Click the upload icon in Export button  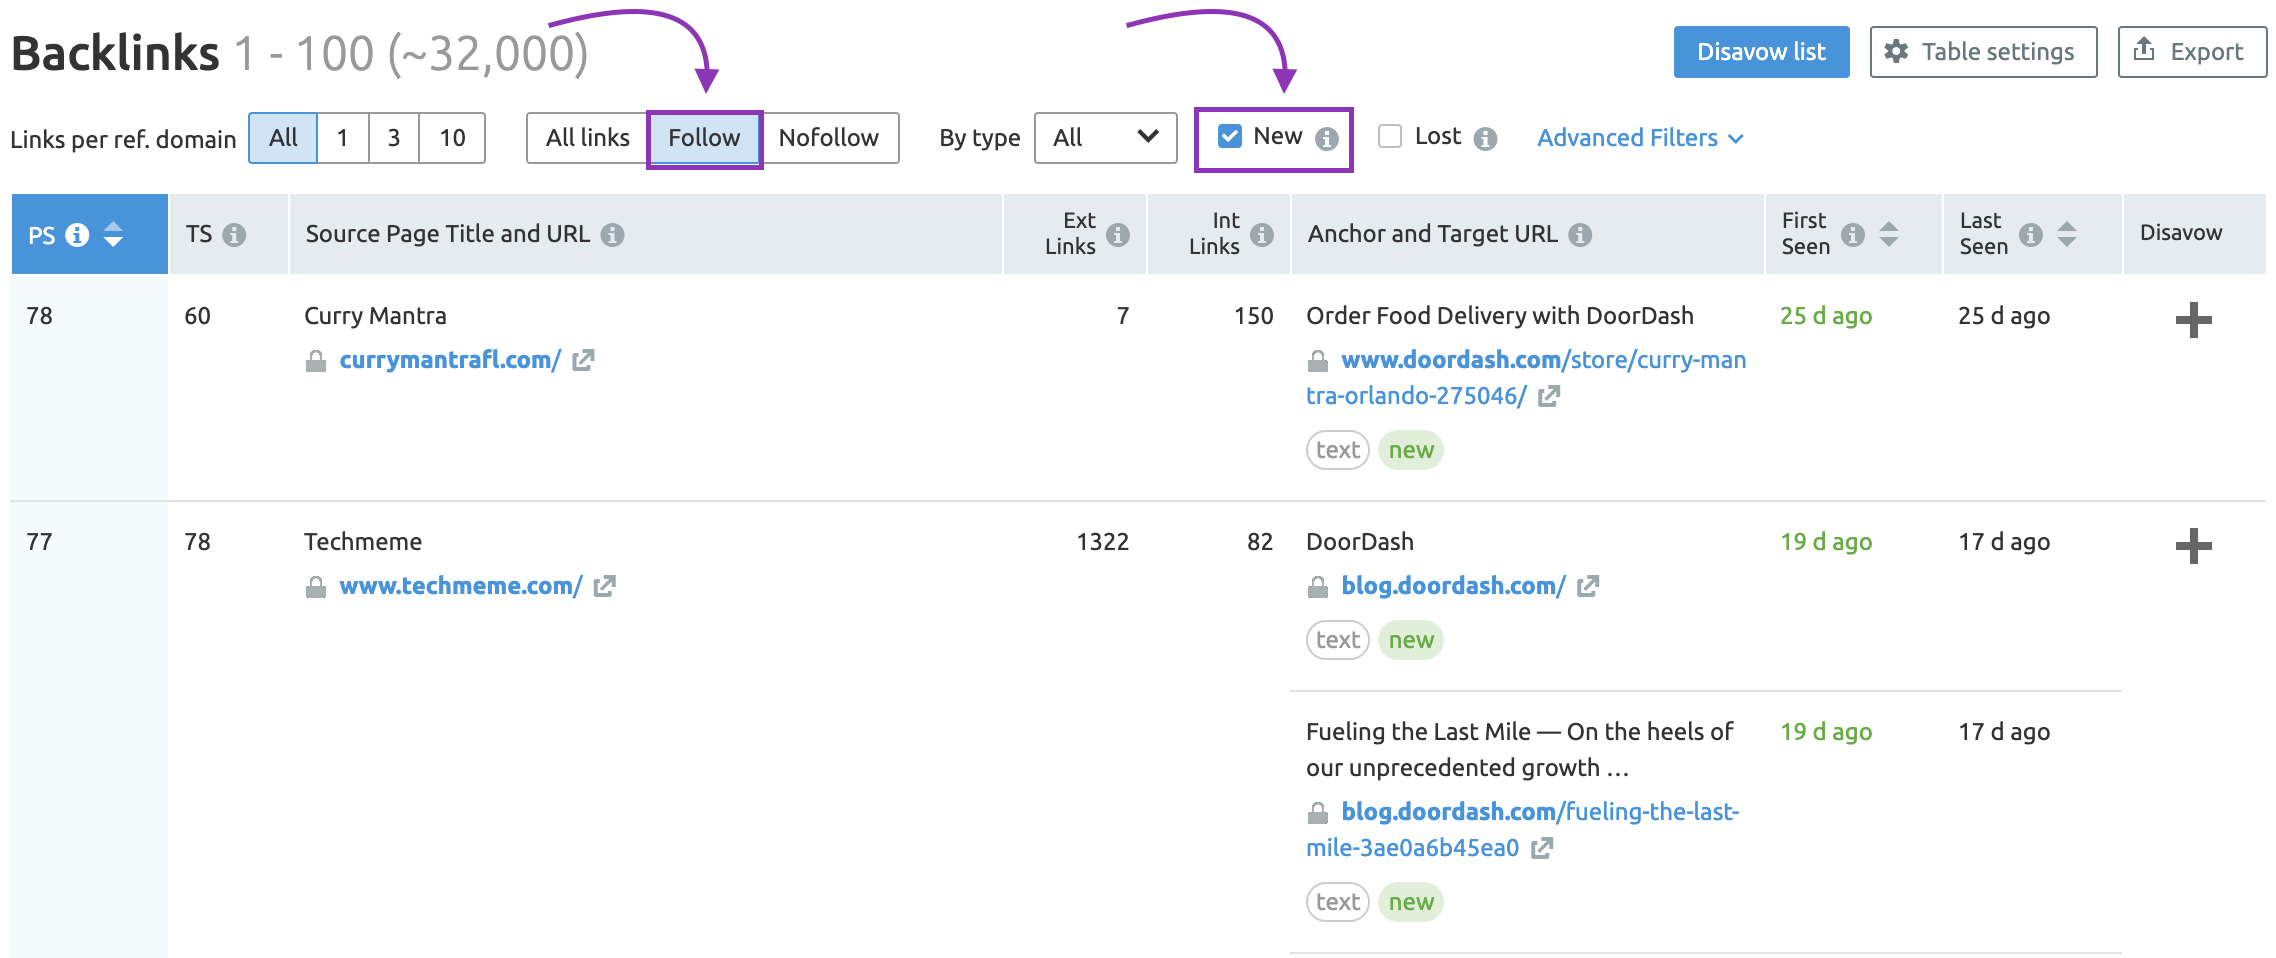pos(2144,50)
